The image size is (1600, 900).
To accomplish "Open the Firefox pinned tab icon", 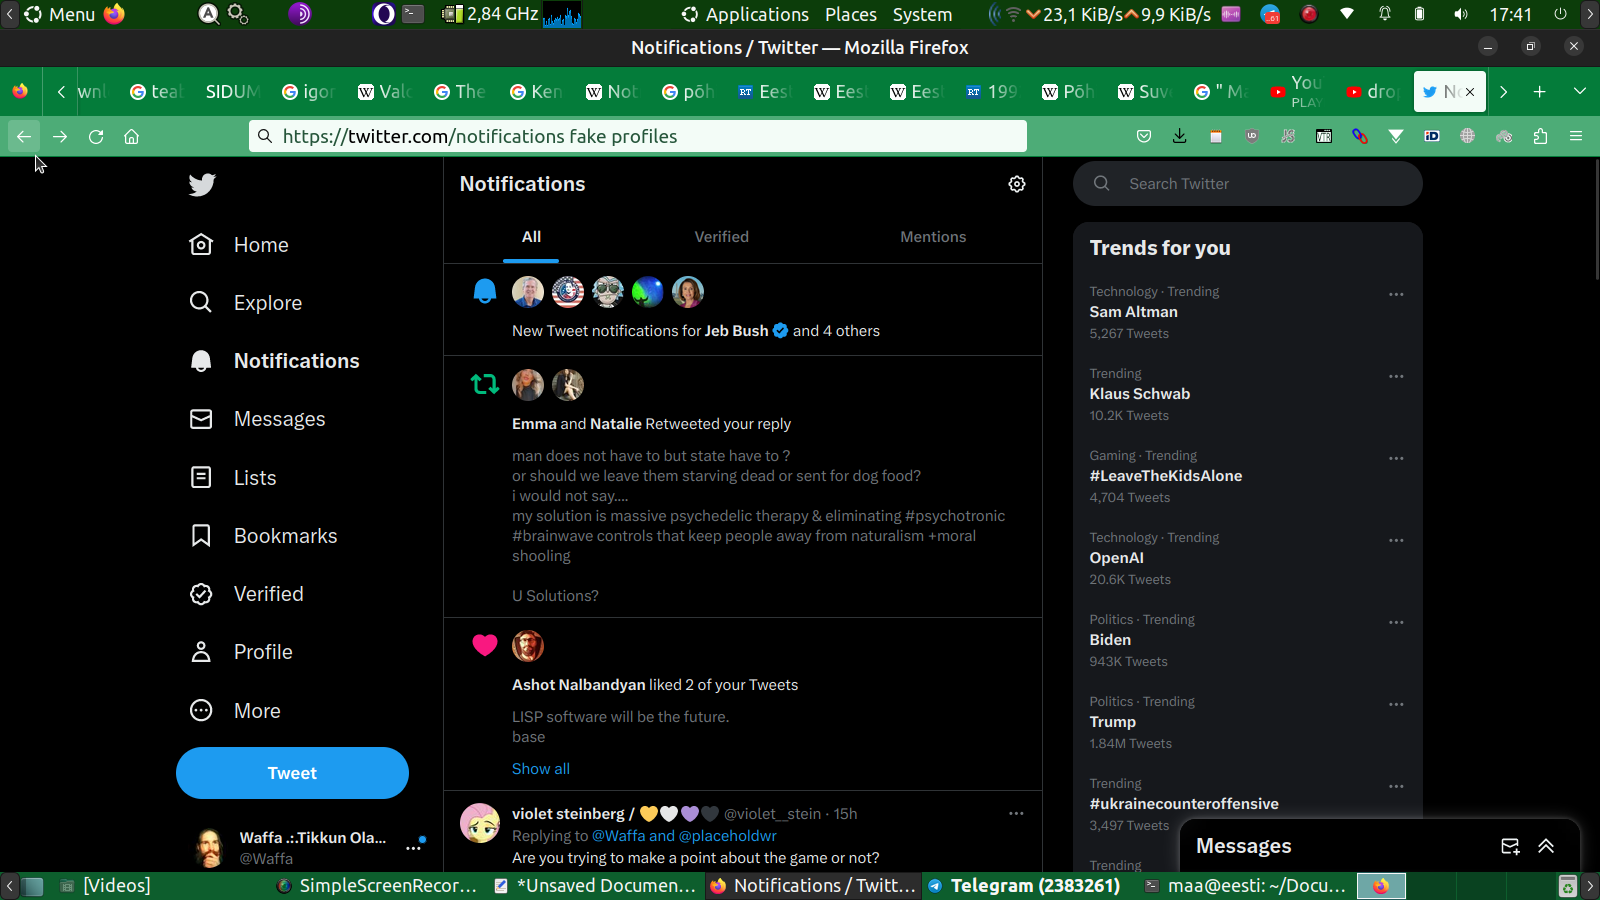I will tap(20, 92).
